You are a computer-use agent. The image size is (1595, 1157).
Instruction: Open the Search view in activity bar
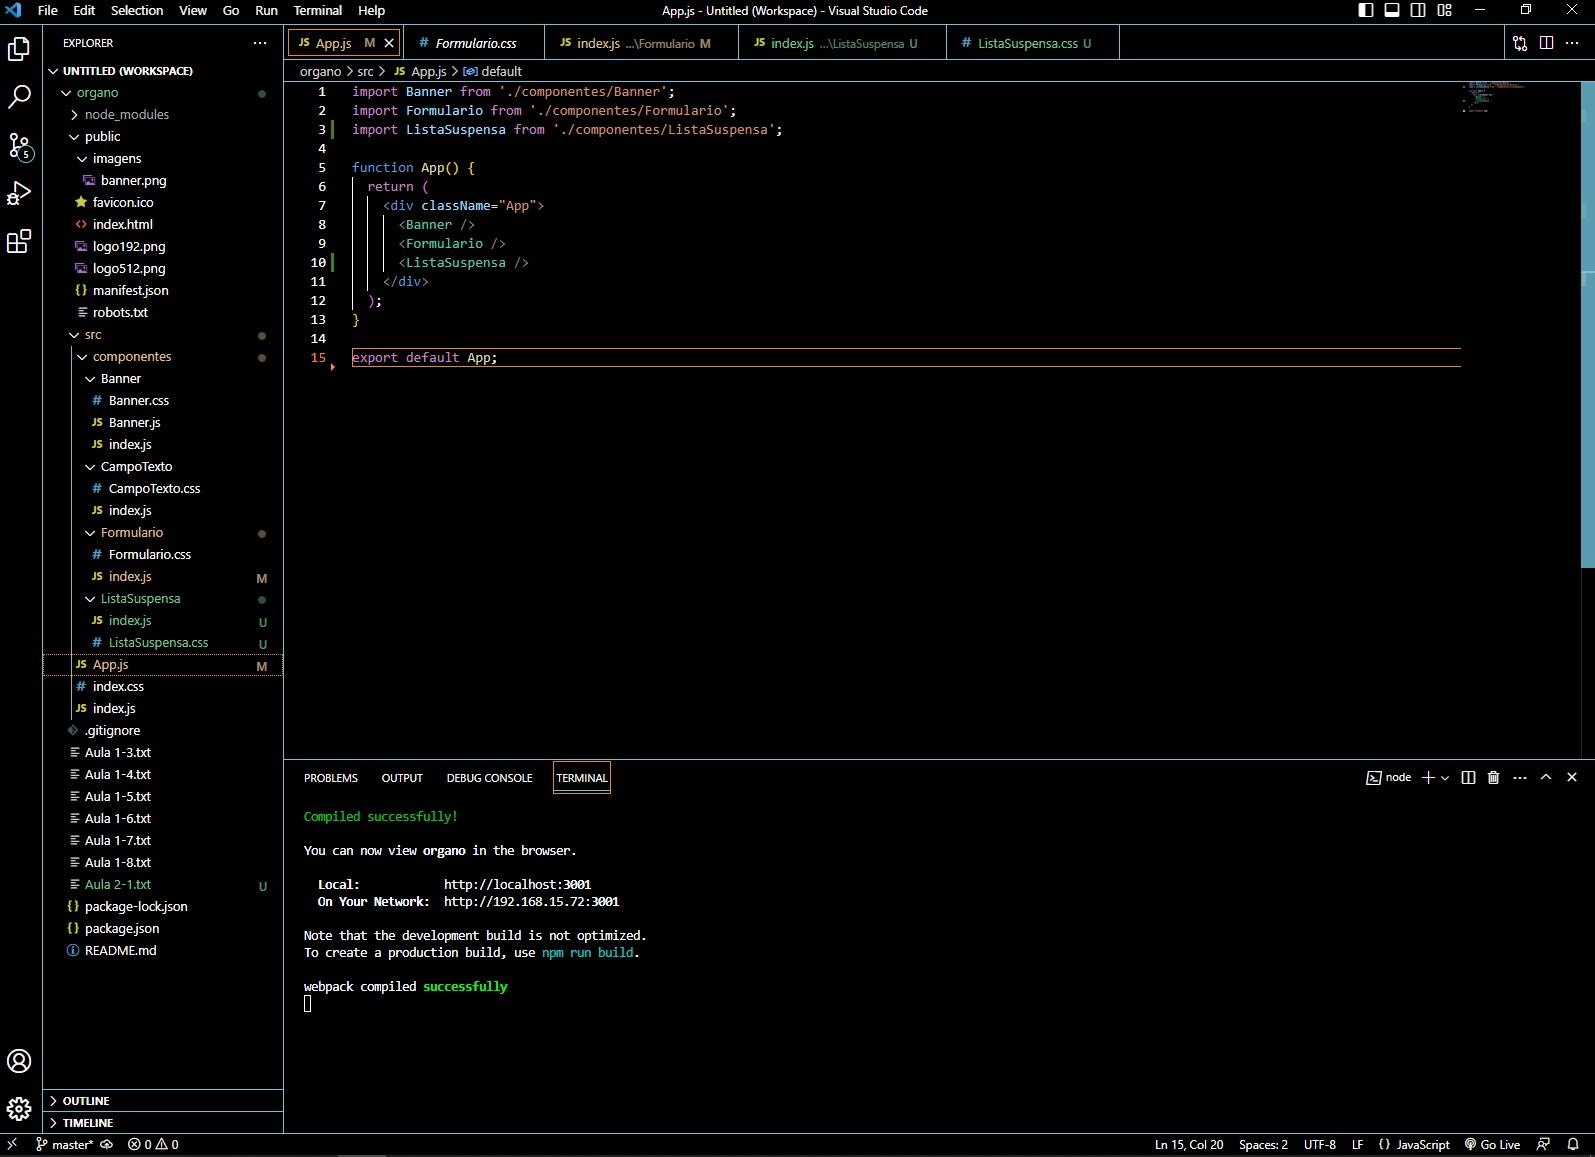[19, 97]
